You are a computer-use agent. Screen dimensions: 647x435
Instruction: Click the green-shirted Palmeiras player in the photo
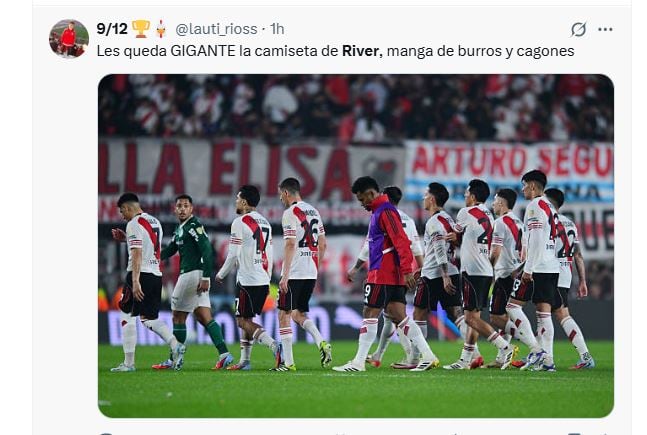(x=192, y=281)
